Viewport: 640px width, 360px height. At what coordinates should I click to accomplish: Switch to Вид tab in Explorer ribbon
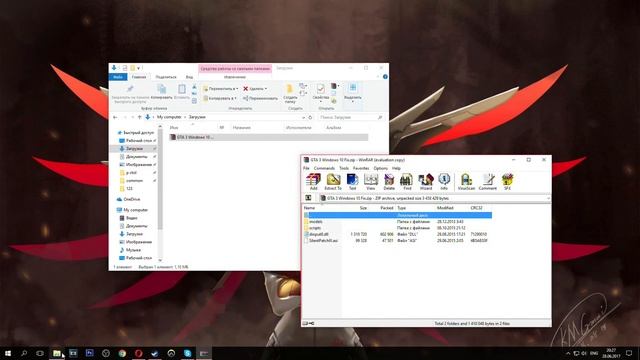point(189,77)
